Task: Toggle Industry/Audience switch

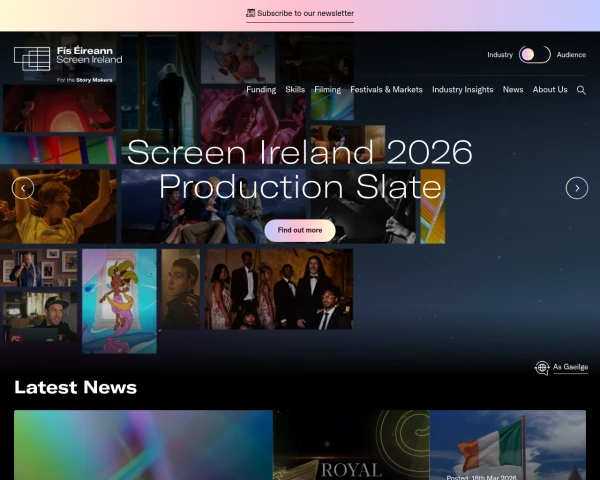Action: (x=535, y=54)
